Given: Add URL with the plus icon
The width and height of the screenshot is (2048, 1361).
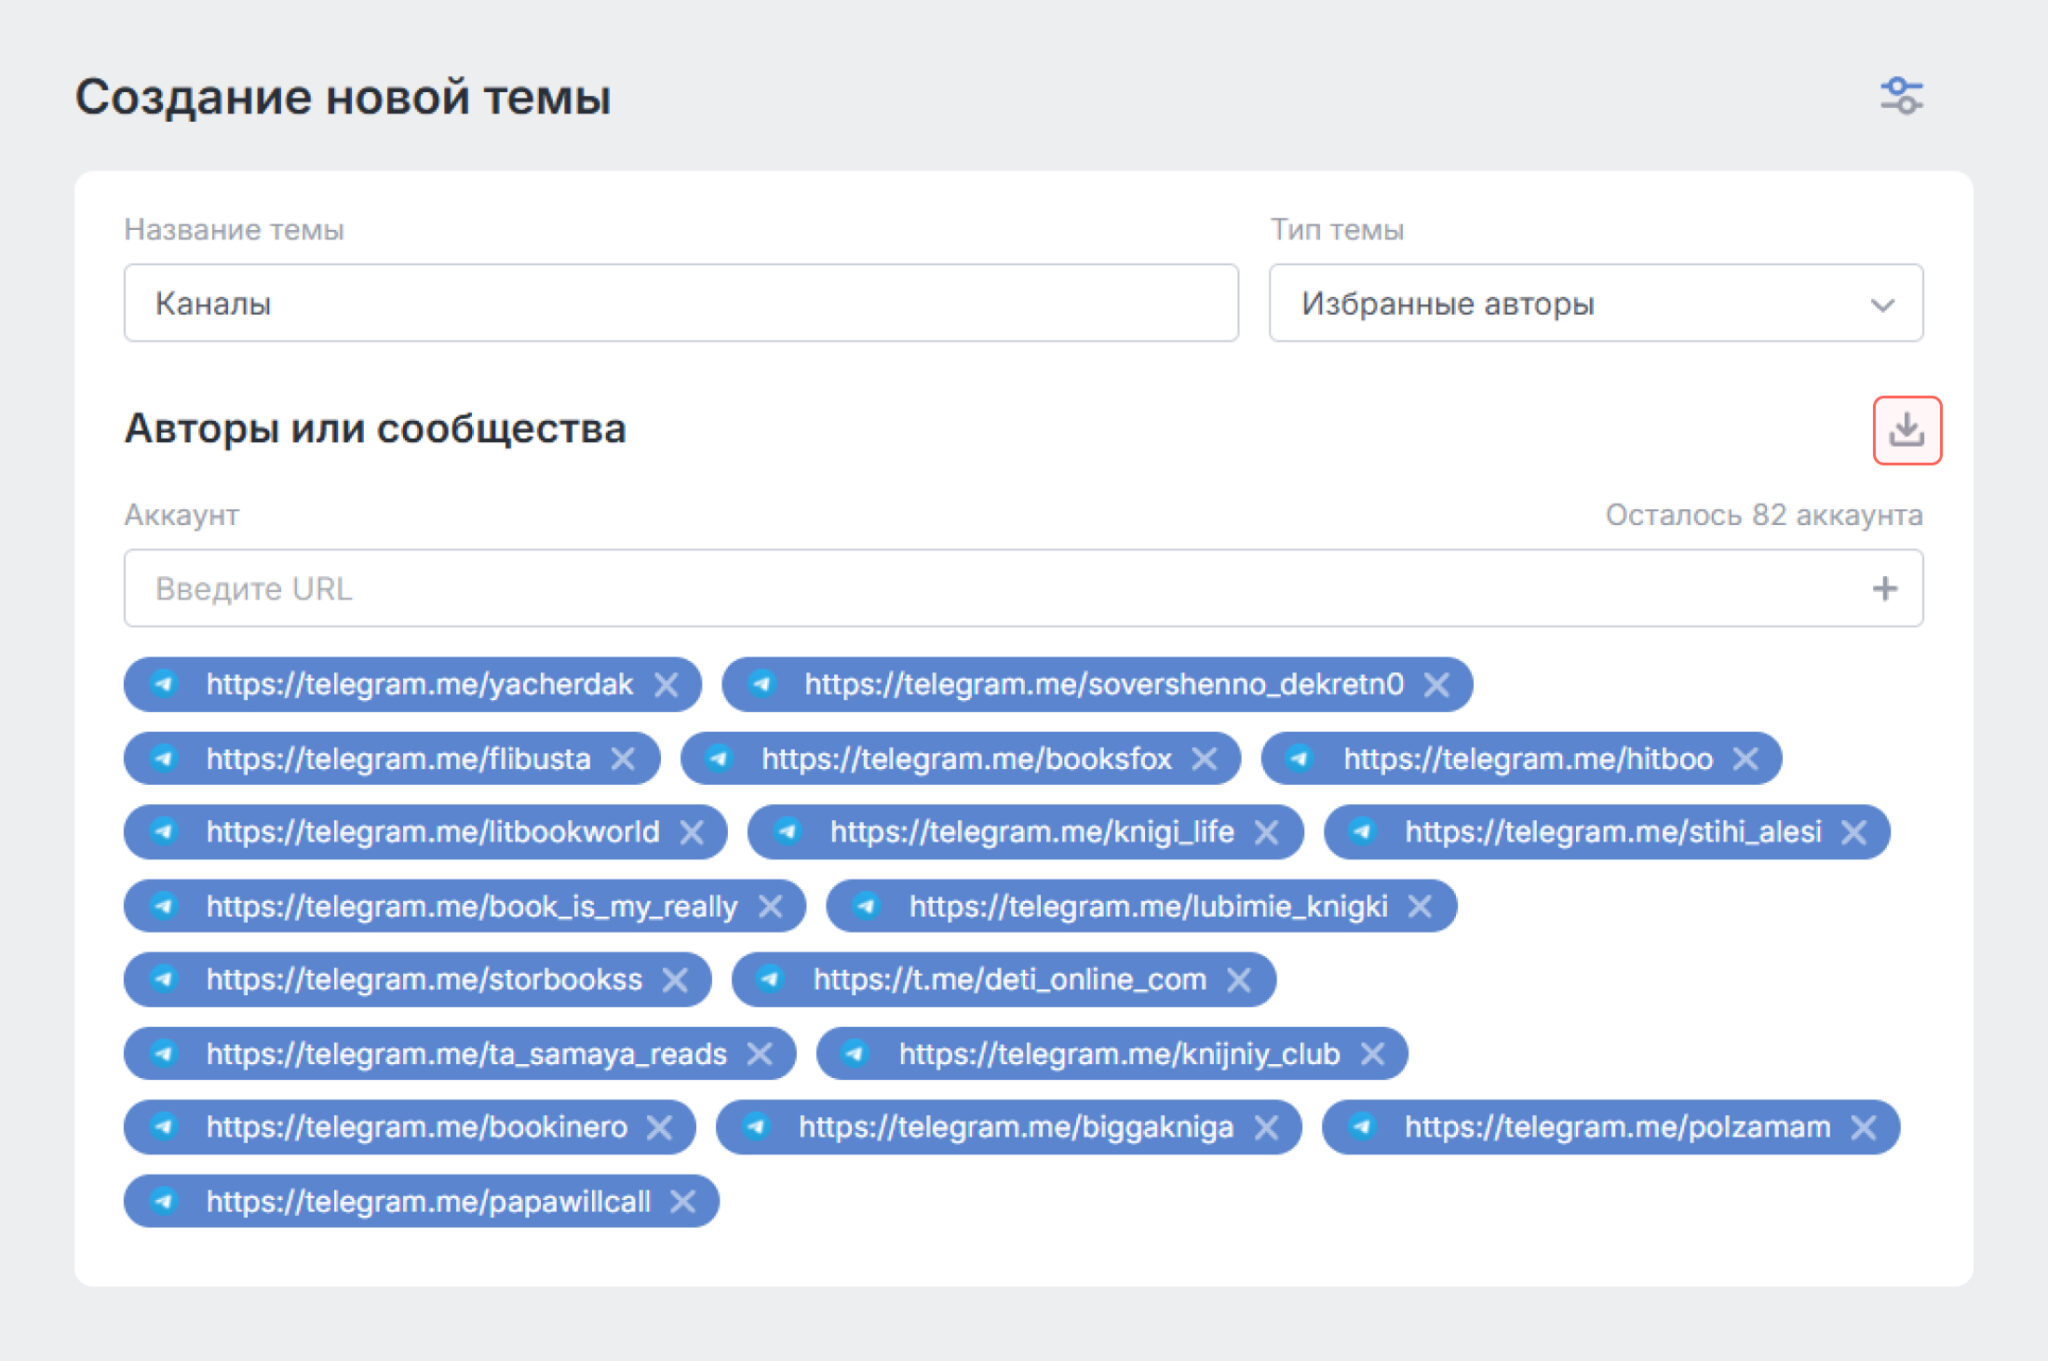Looking at the screenshot, I should pyautogui.click(x=1885, y=588).
